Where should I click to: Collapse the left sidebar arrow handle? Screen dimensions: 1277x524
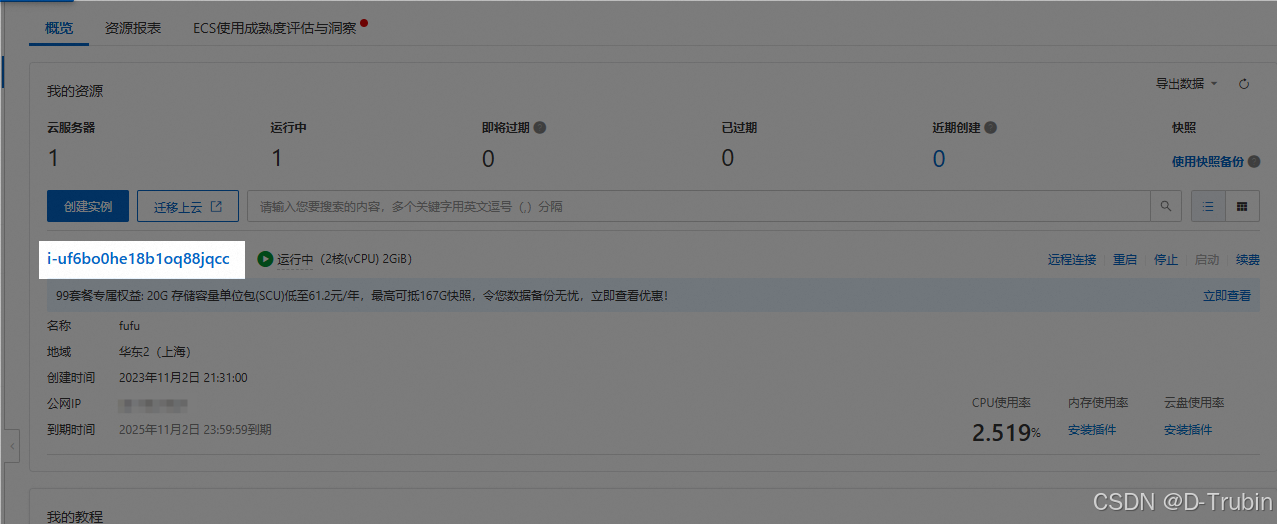tap(12, 446)
